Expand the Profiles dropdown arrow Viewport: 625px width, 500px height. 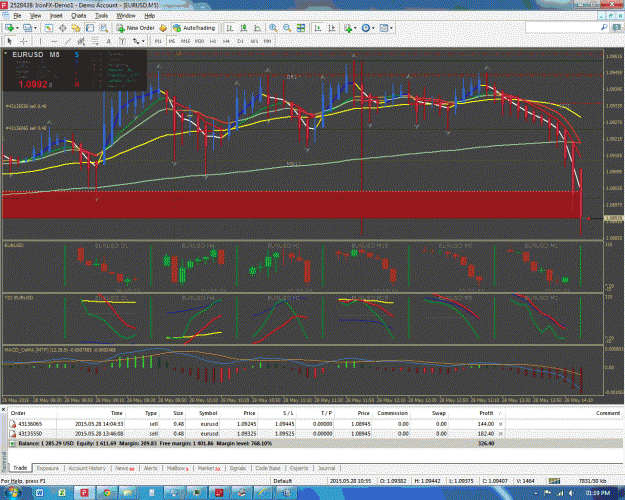35,28
